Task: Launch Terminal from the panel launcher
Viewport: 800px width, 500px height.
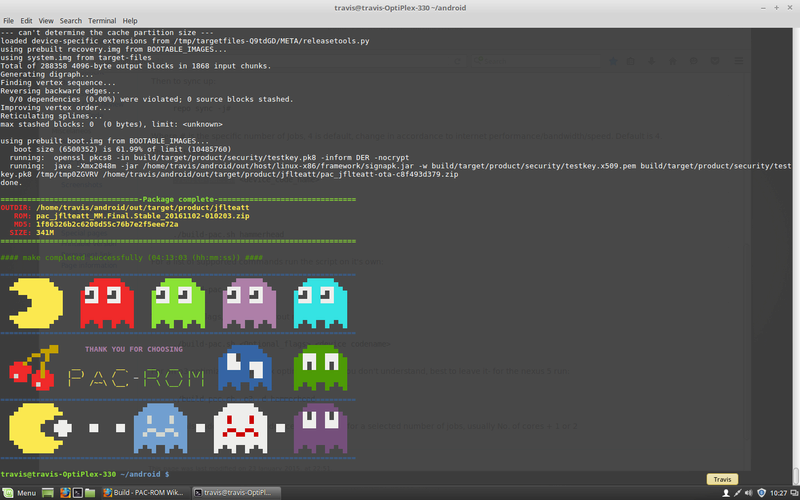Action: pos(78,493)
